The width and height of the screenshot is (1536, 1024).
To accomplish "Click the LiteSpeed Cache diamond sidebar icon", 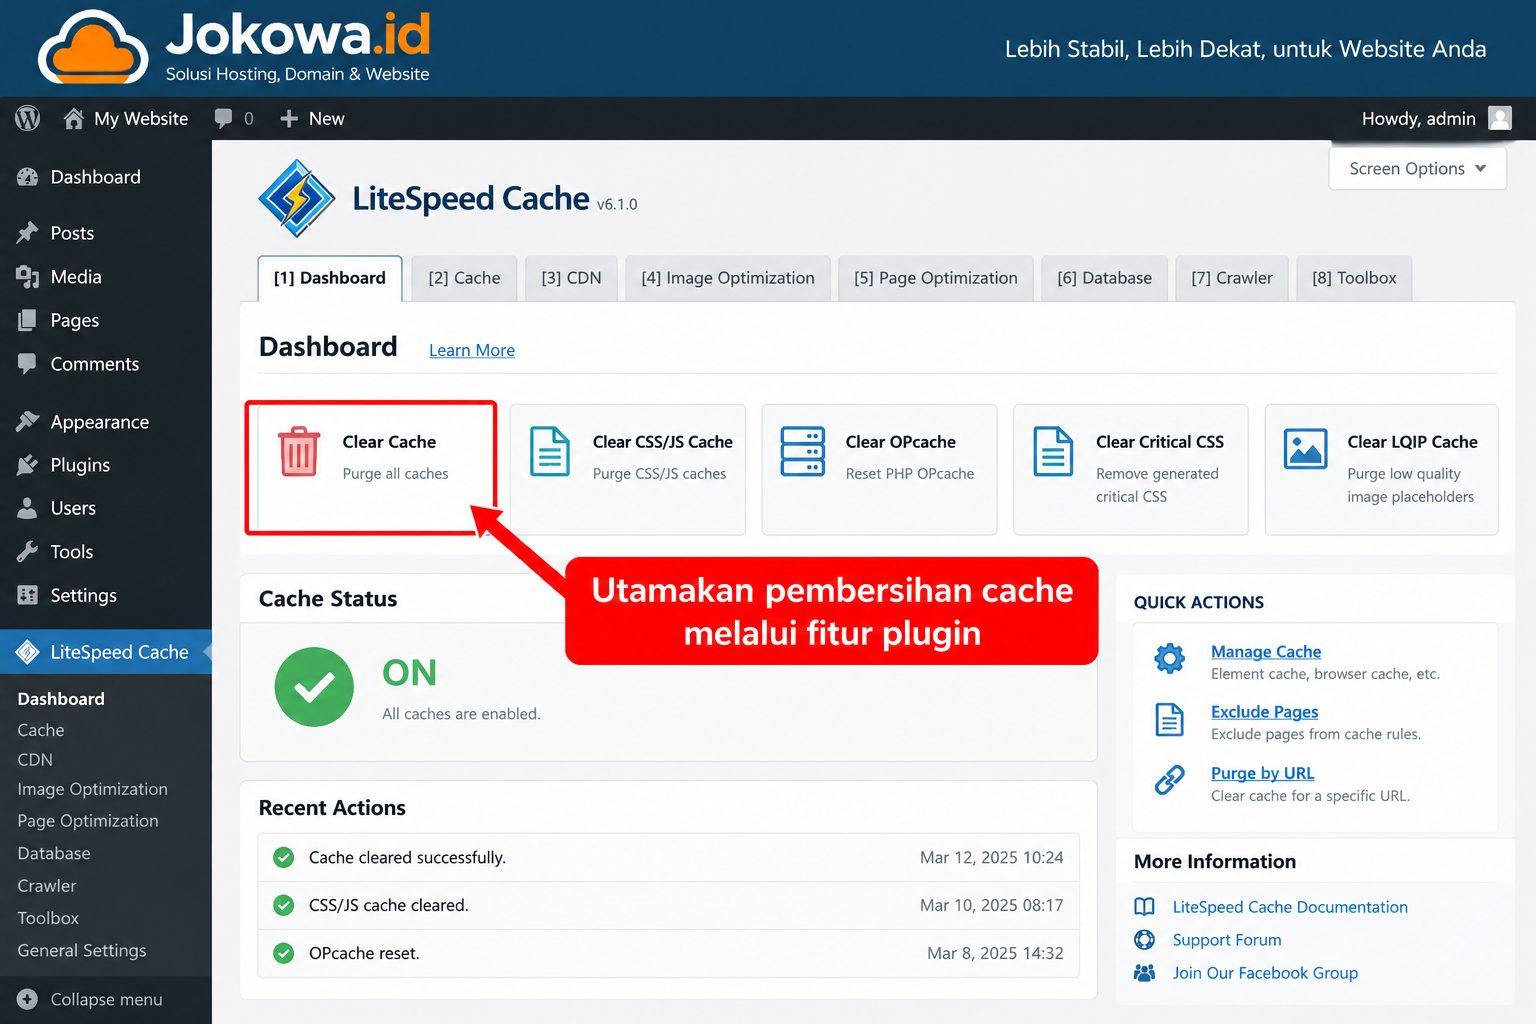I will [x=28, y=652].
